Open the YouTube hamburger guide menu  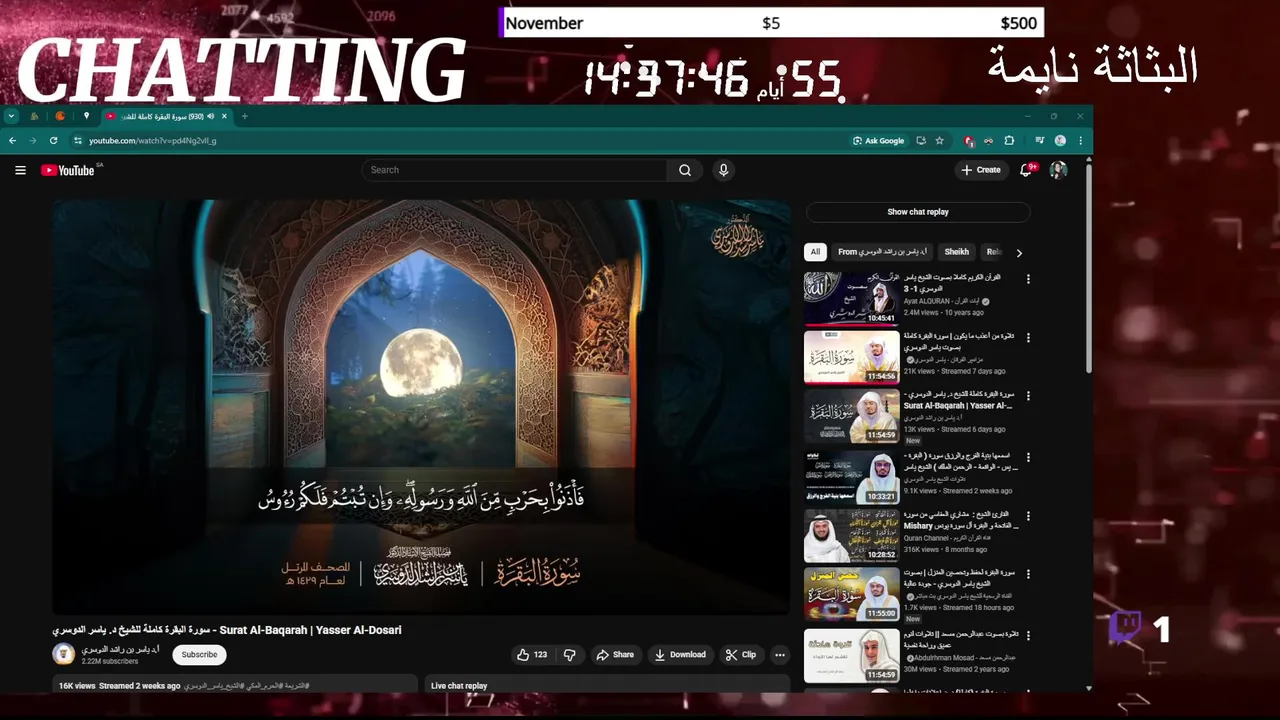(20, 170)
